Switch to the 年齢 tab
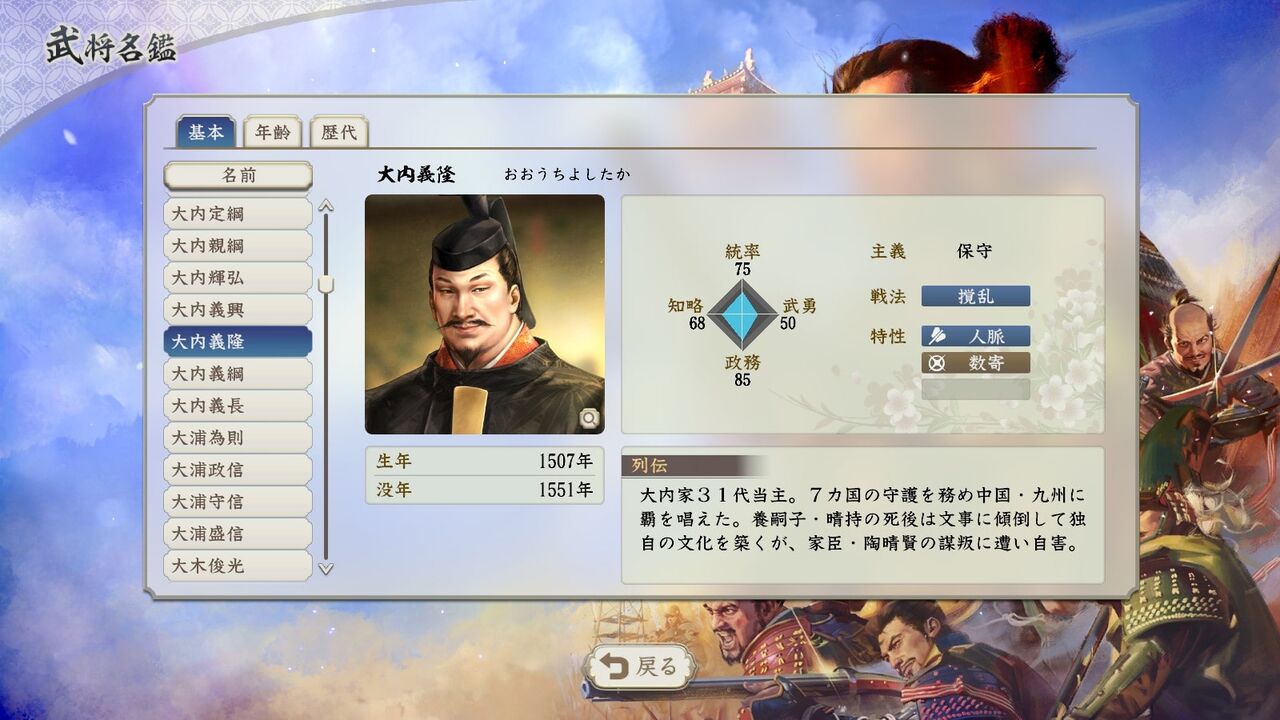Image resolution: width=1280 pixels, height=720 pixels. coord(272,132)
